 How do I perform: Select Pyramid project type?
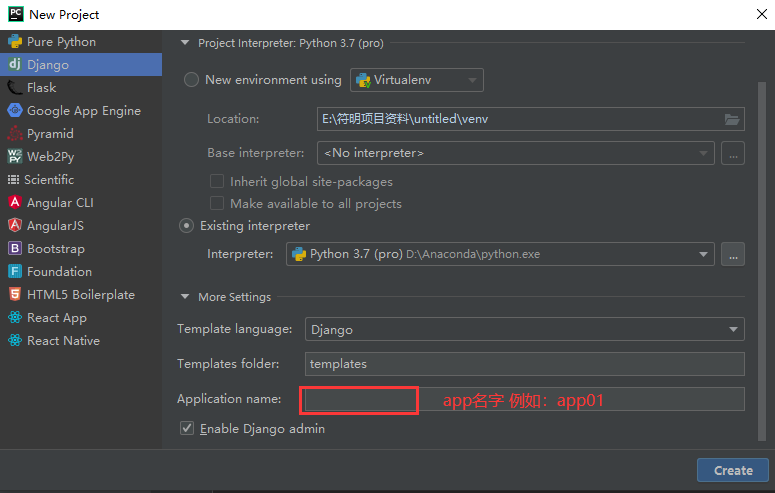81,134
